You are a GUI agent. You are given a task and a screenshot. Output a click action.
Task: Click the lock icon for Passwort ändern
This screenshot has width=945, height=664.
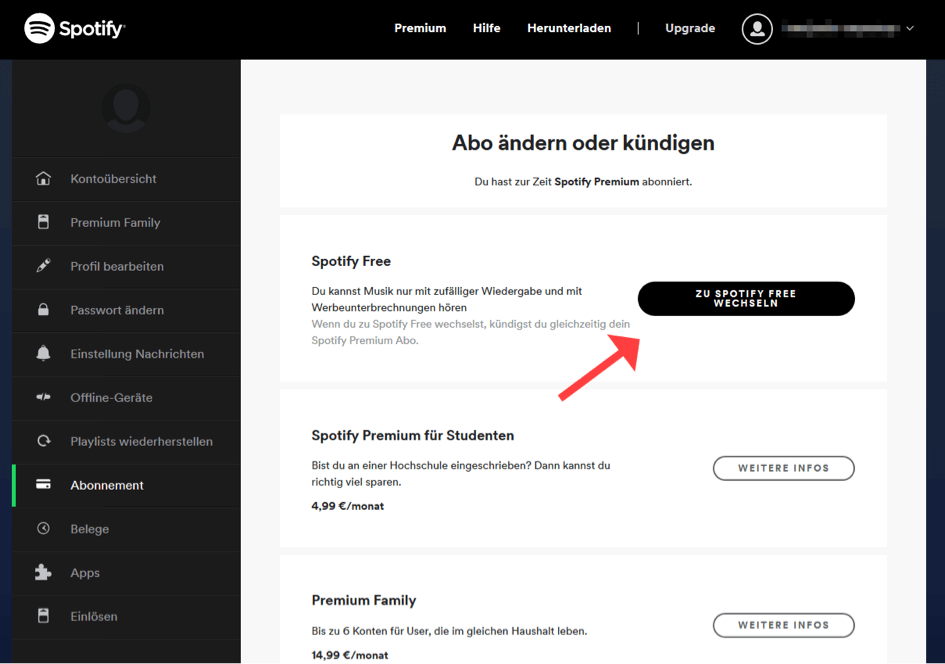coord(43,310)
